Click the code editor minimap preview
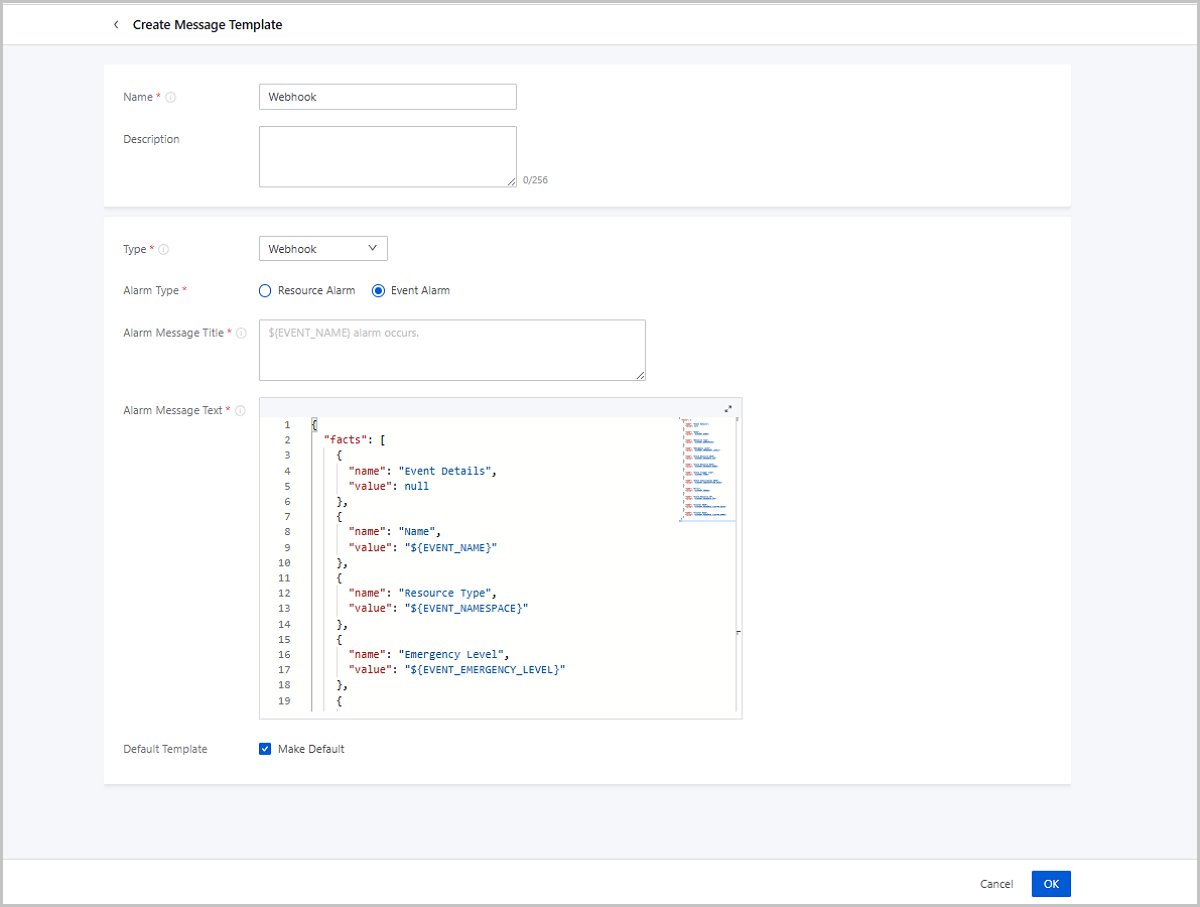The height and width of the screenshot is (907, 1200). point(707,469)
